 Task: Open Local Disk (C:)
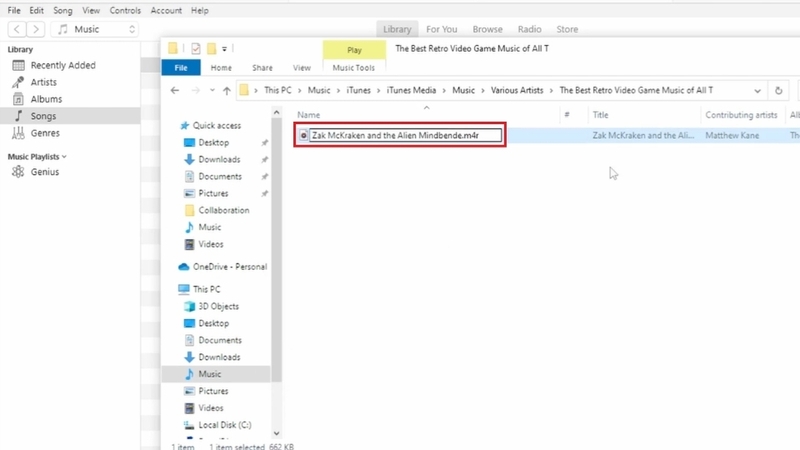coord(224,425)
